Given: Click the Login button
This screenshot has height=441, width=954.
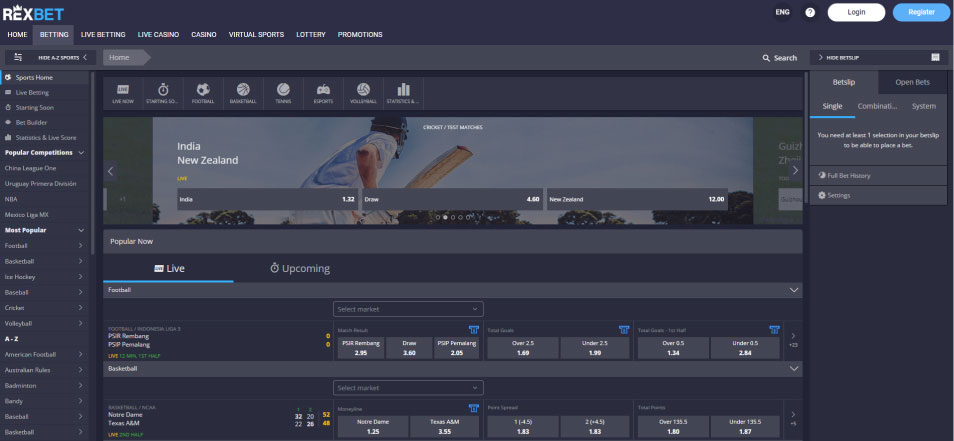Looking at the screenshot, I should (x=856, y=12).
